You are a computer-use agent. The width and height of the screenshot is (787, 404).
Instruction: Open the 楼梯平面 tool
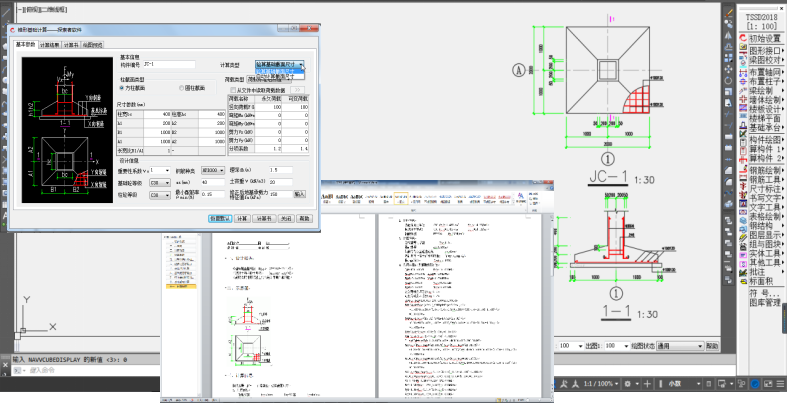coord(764,117)
